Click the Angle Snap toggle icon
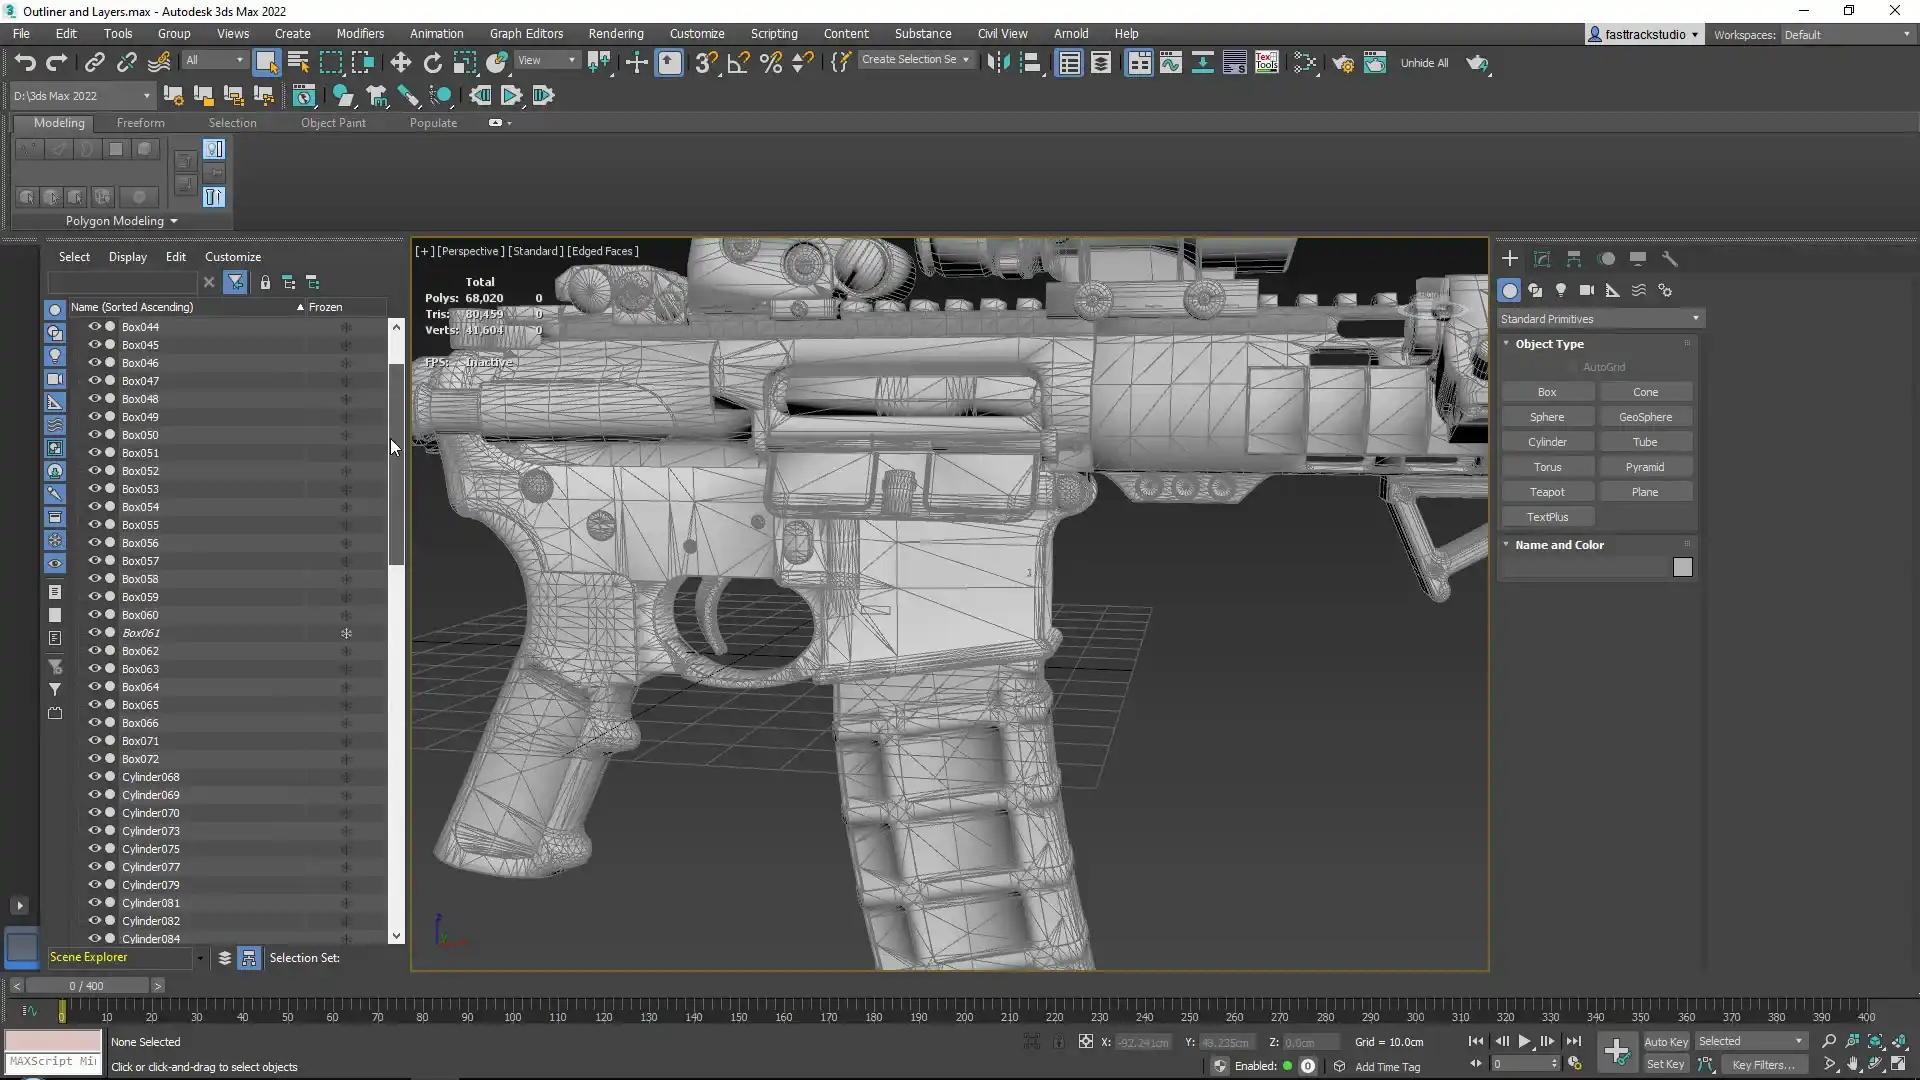Viewport: 1920px width, 1080px height. [738, 63]
